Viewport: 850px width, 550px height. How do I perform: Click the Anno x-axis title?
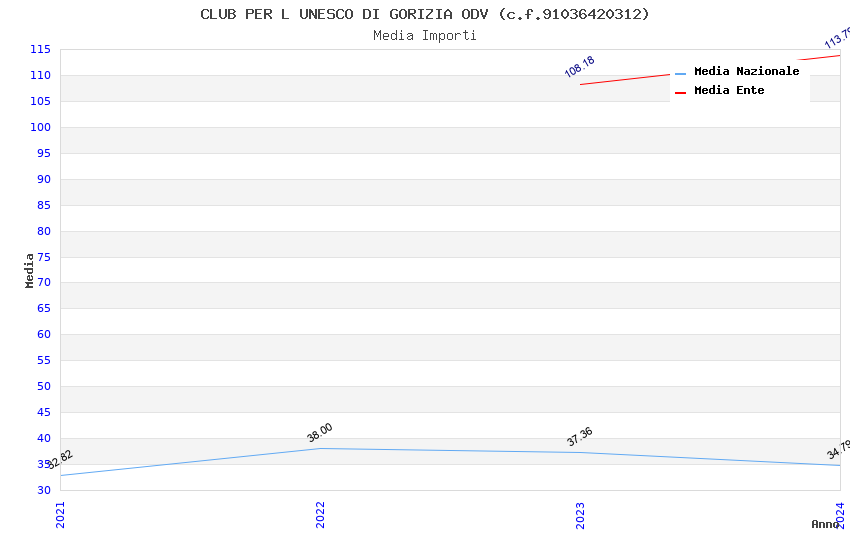(825, 524)
